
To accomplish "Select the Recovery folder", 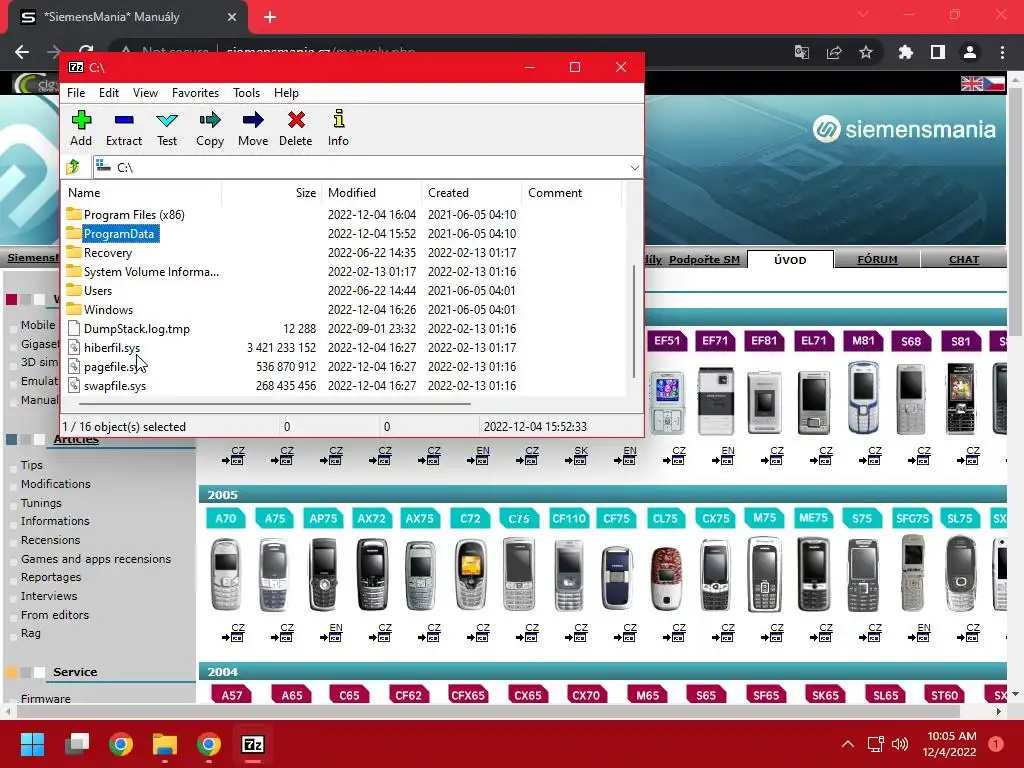I will (108, 253).
